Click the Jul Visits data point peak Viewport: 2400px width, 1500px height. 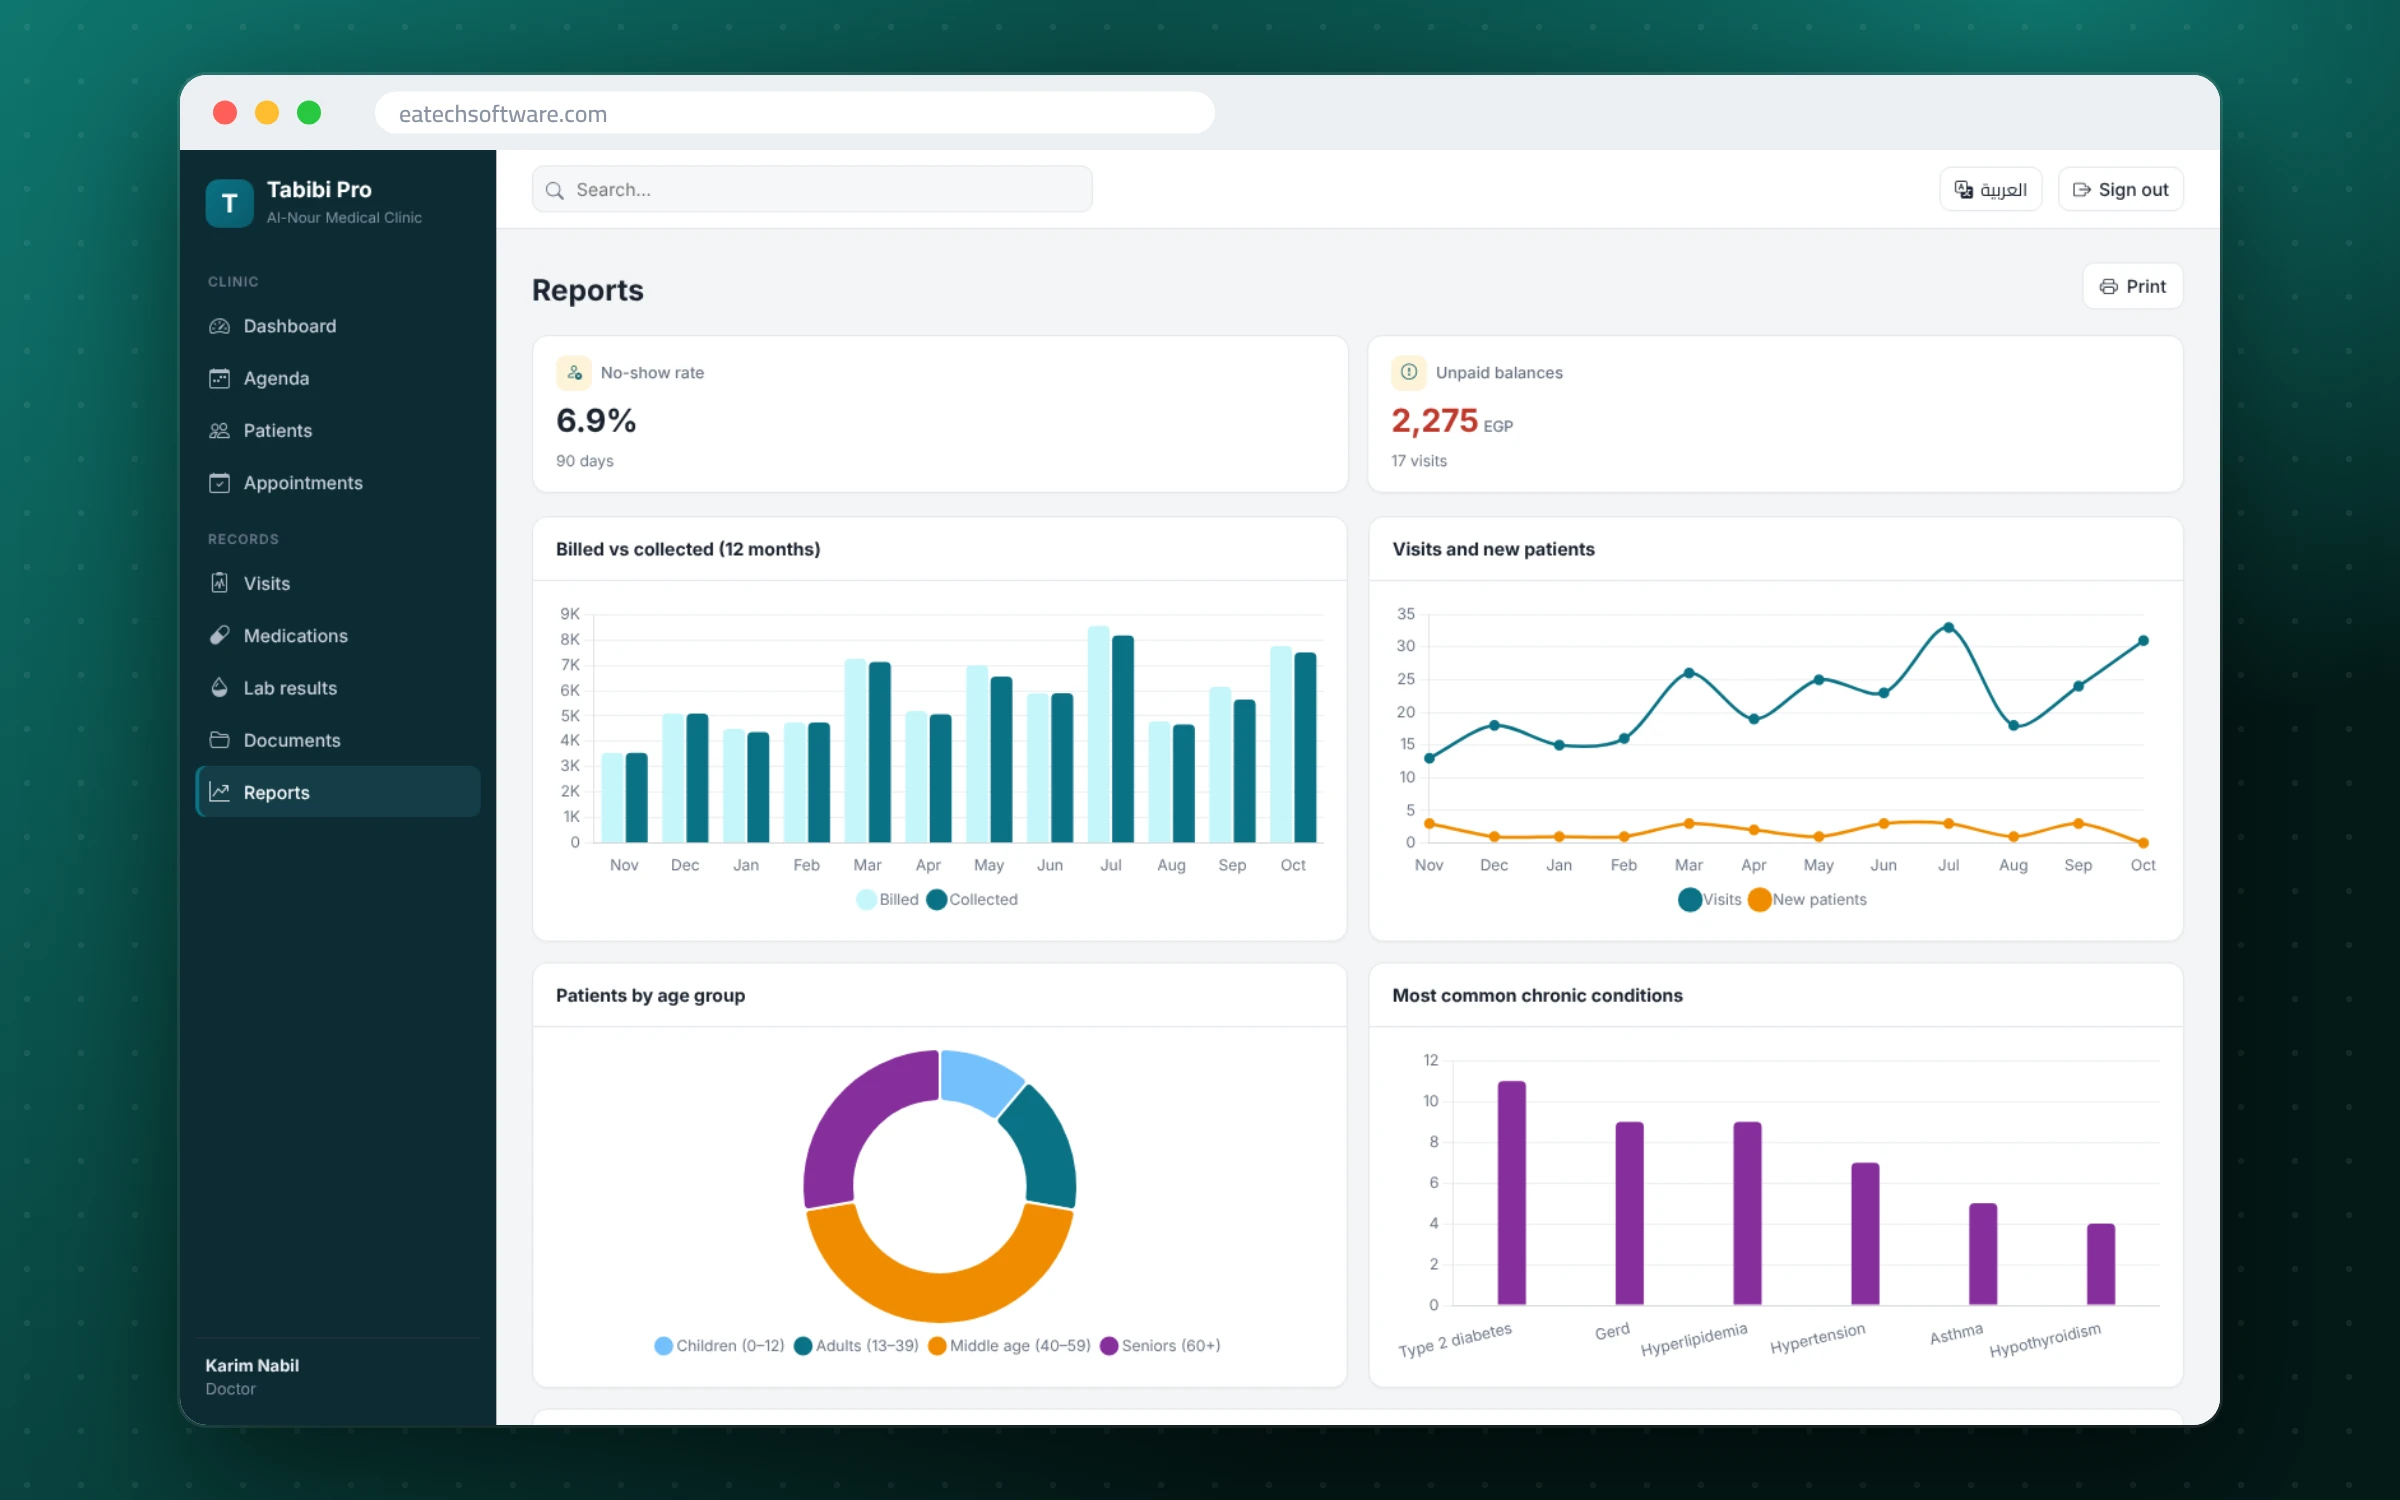point(1948,628)
